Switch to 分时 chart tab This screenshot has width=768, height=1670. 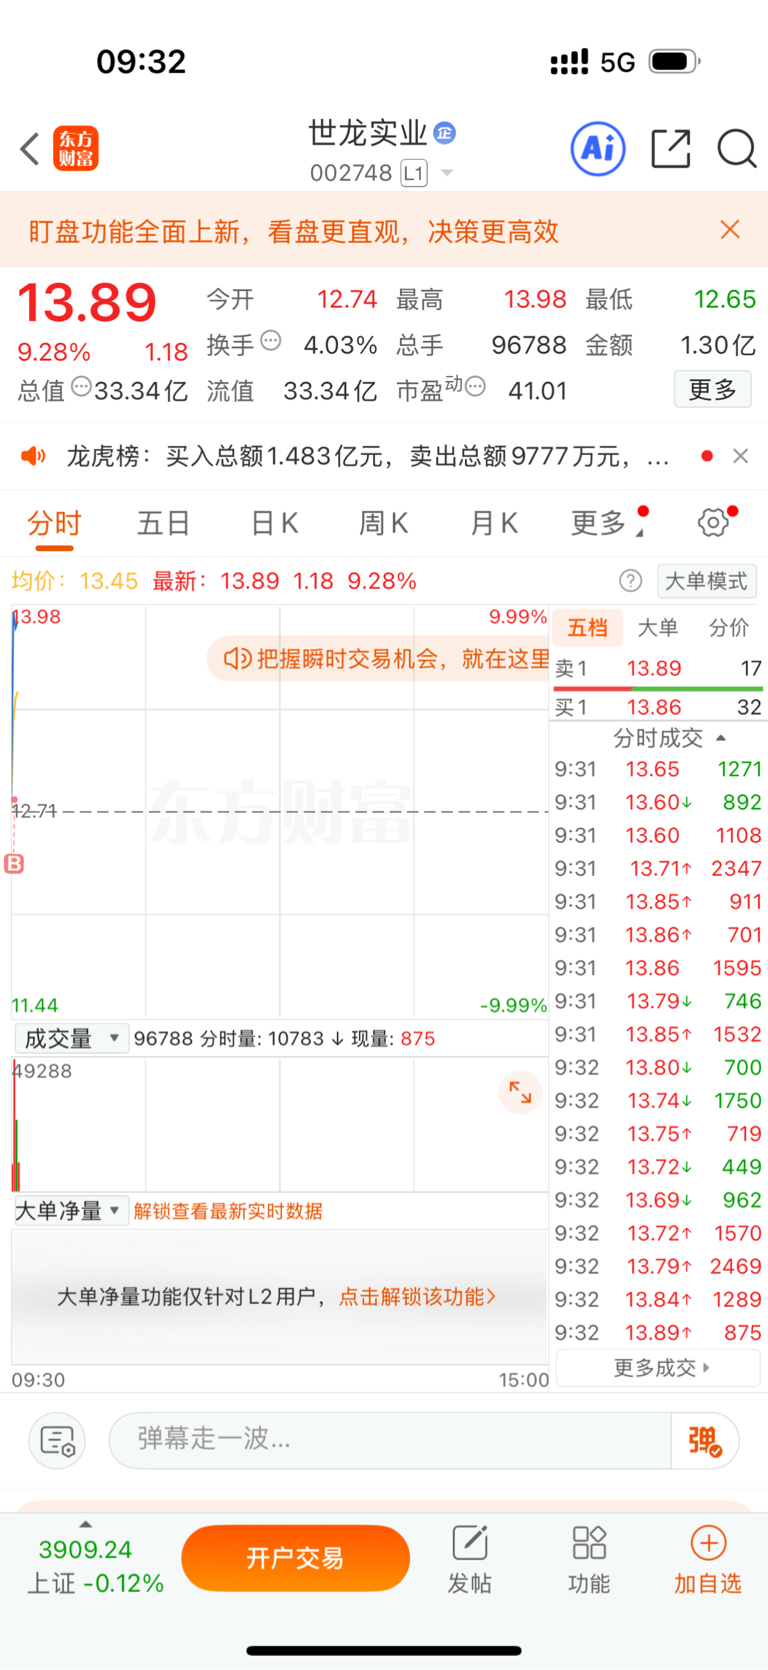tap(54, 524)
